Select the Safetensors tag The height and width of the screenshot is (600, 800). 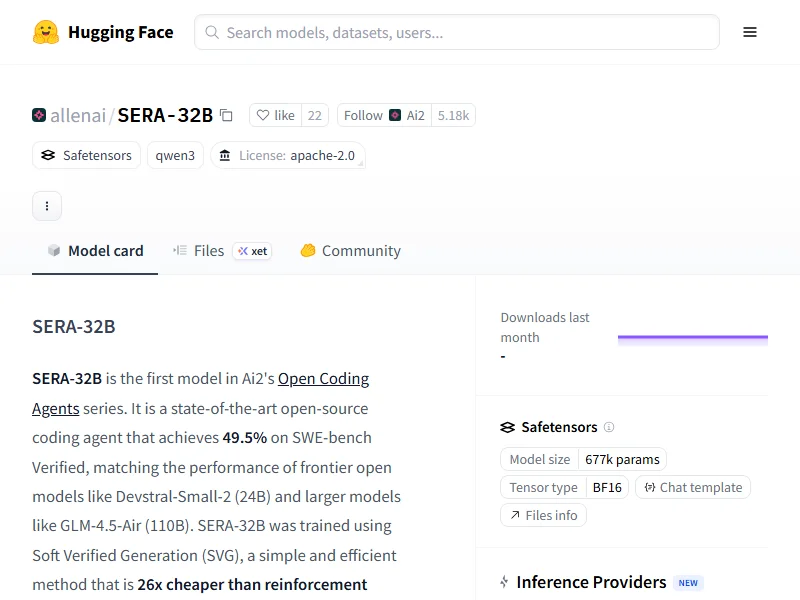click(x=86, y=155)
